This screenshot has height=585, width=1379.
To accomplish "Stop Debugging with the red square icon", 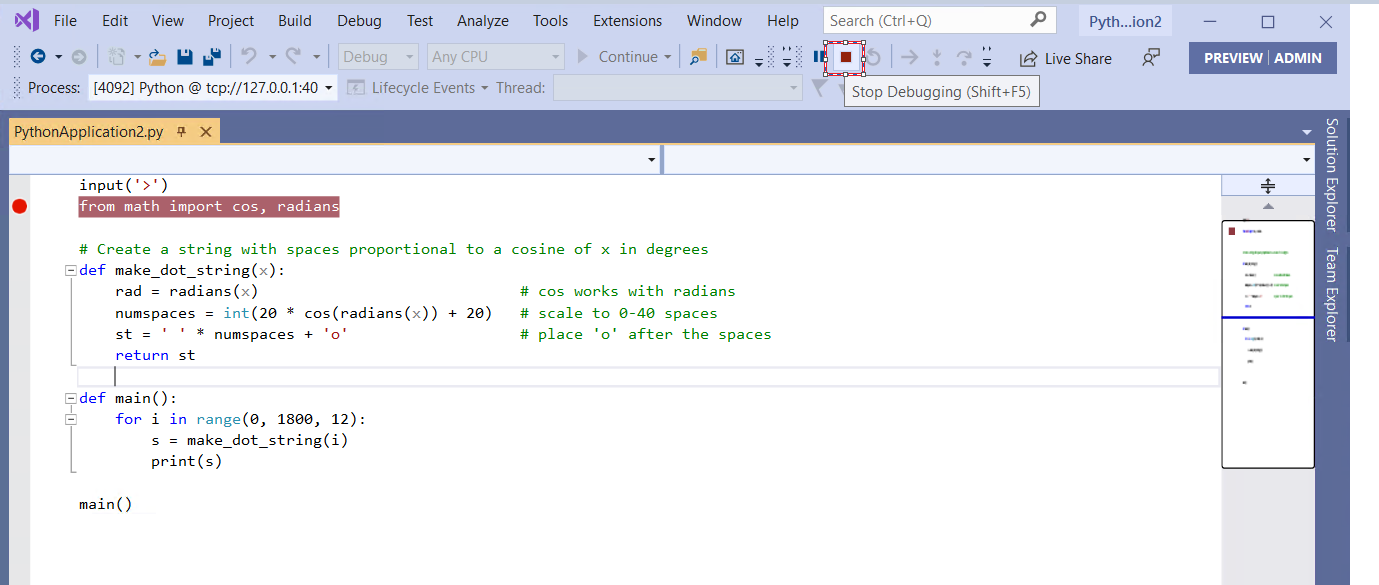I will (x=845, y=57).
